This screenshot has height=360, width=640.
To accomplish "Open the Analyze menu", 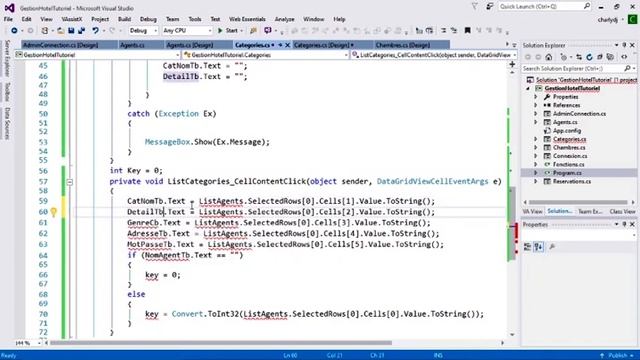I will [x=284, y=19].
